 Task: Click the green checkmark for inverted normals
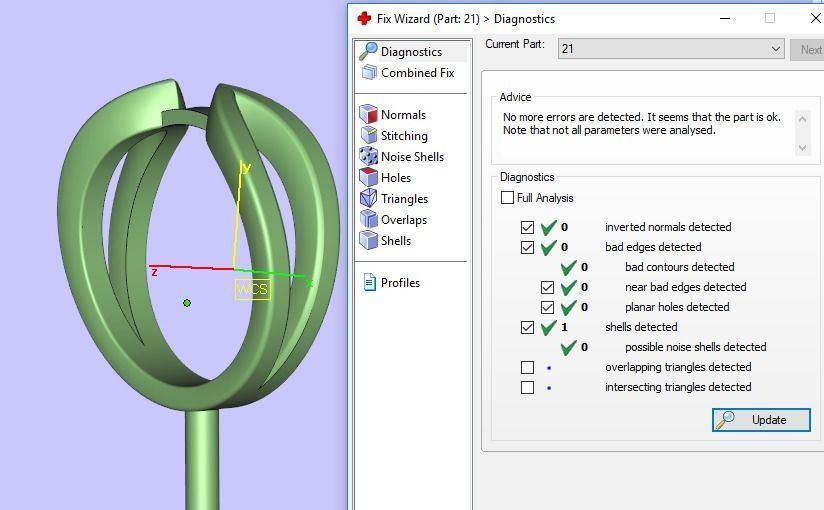[x=548, y=227]
